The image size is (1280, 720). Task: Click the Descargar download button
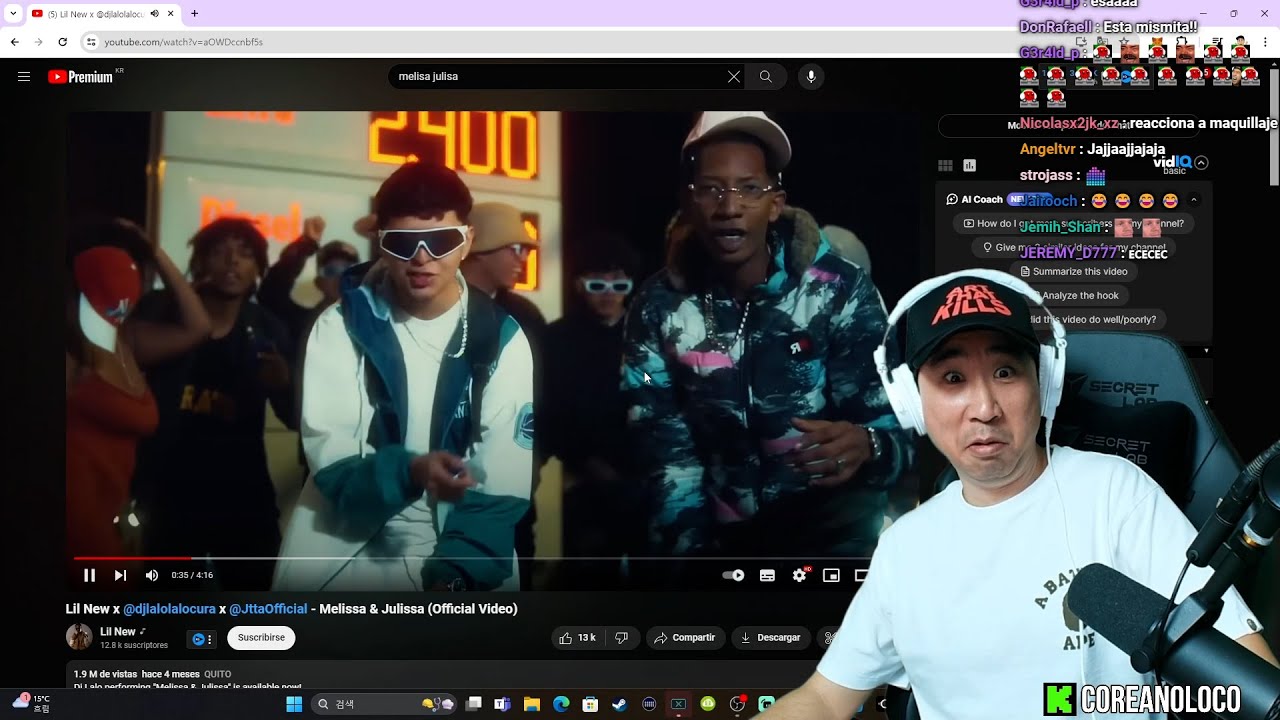pos(771,637)
